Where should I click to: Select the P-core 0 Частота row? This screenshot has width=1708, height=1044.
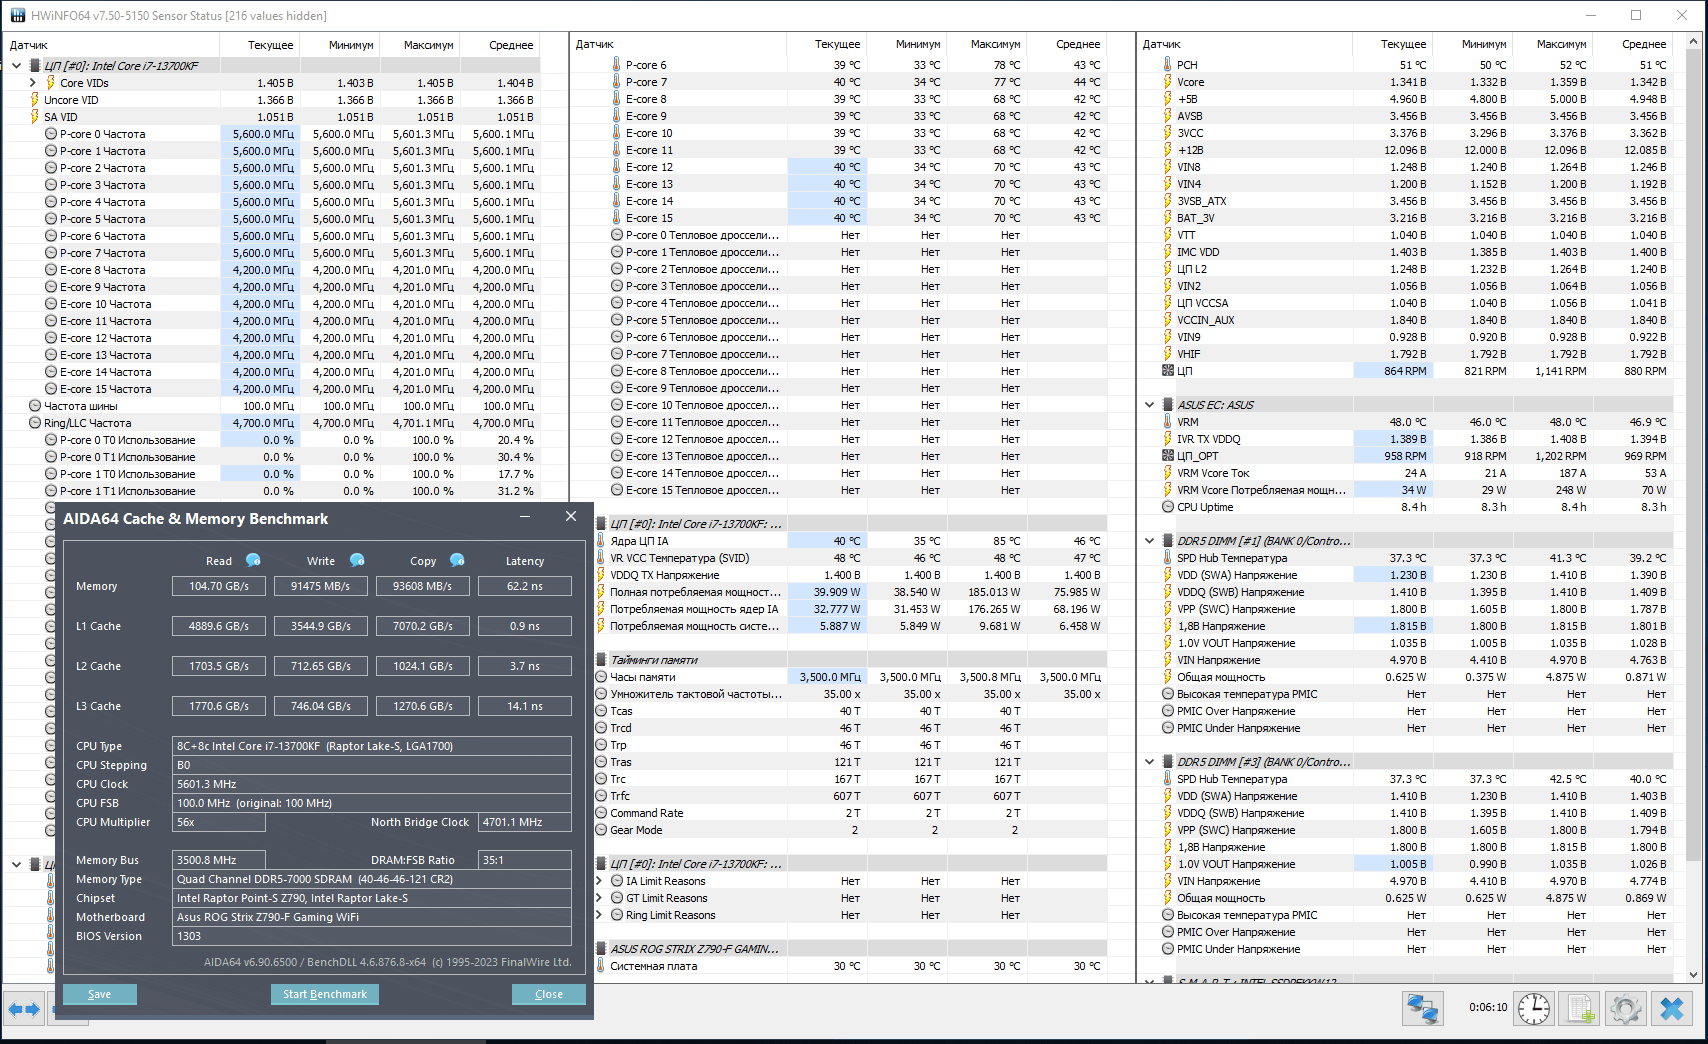(272, 134)
